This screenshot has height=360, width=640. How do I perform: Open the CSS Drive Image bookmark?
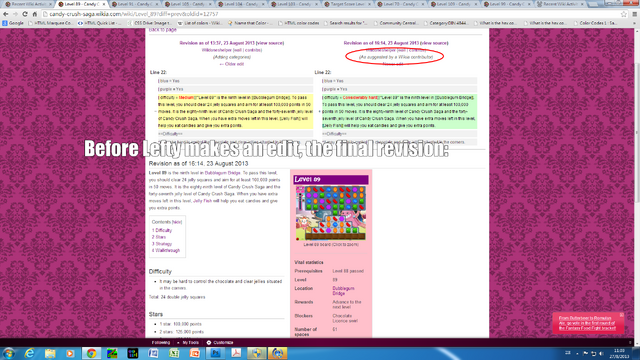[x=149, y=23]
